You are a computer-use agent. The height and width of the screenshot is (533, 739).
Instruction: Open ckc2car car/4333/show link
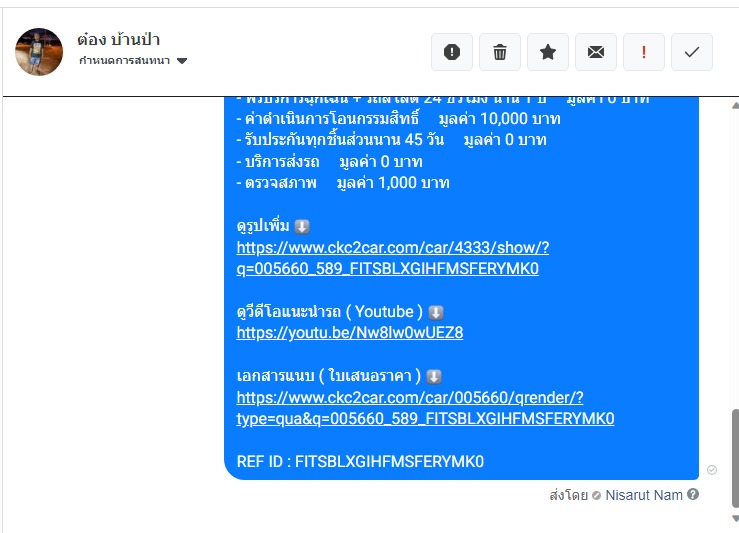click(393, 258)
